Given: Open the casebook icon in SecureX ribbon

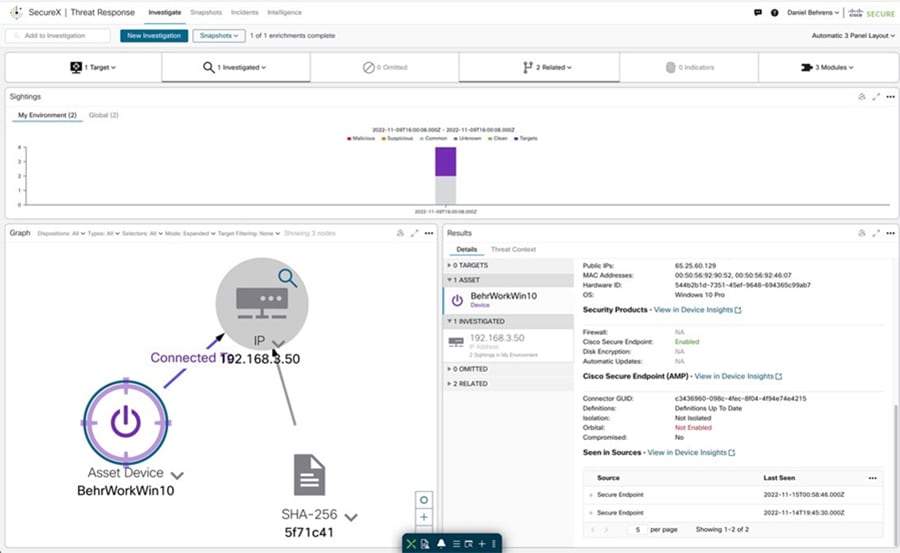Looking at the screenshot, I should click(x=425, y=544).
